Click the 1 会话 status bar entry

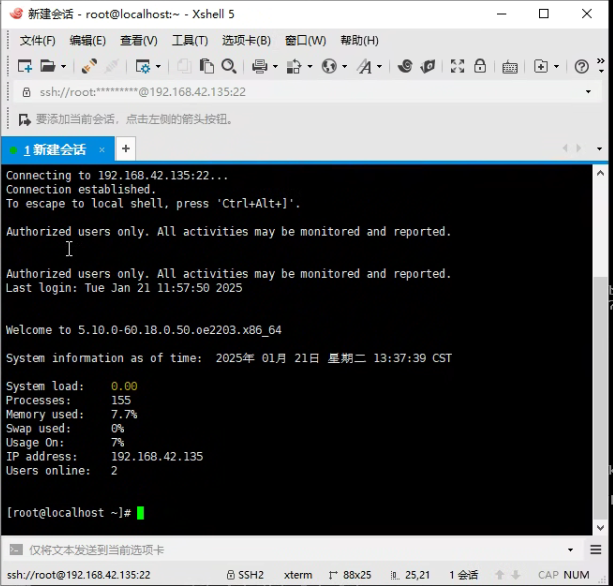pyautogui.click(x=464, y=575)
